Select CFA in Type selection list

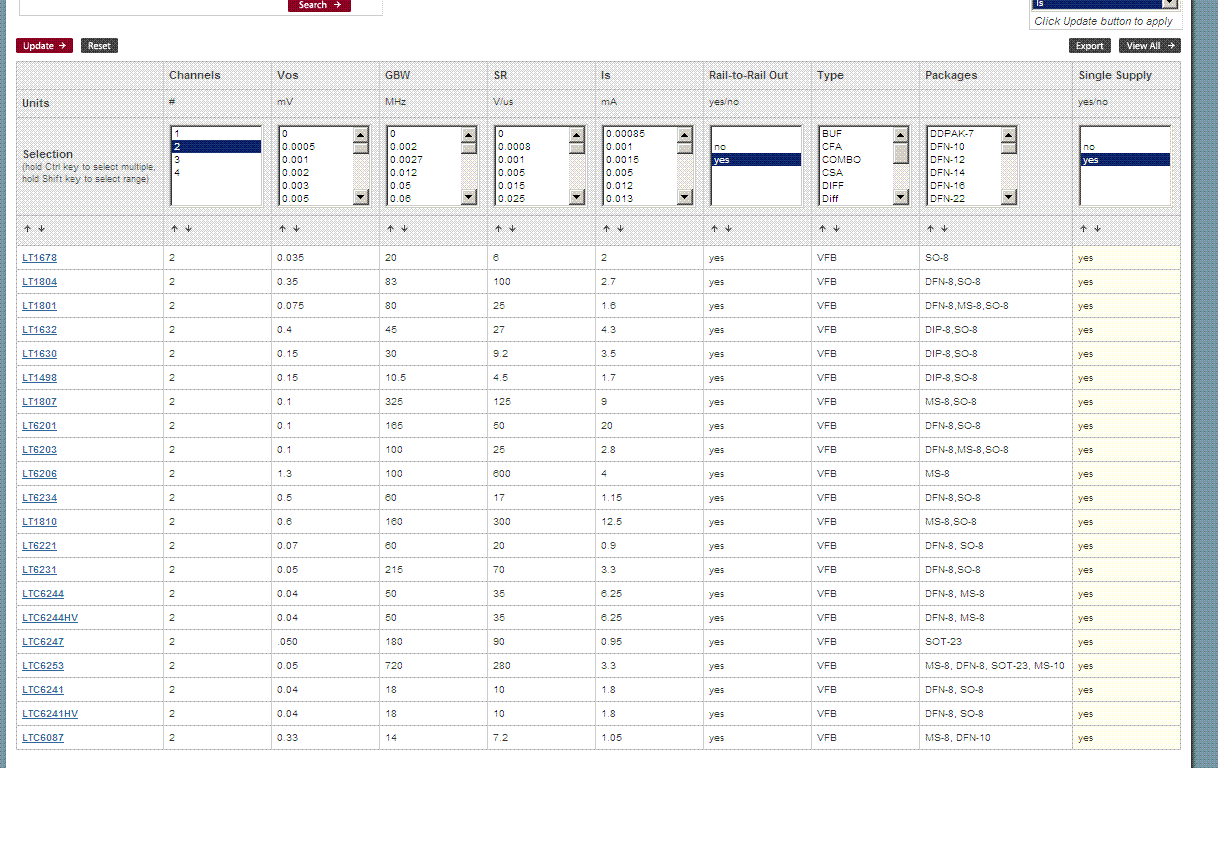click(856, 146)
